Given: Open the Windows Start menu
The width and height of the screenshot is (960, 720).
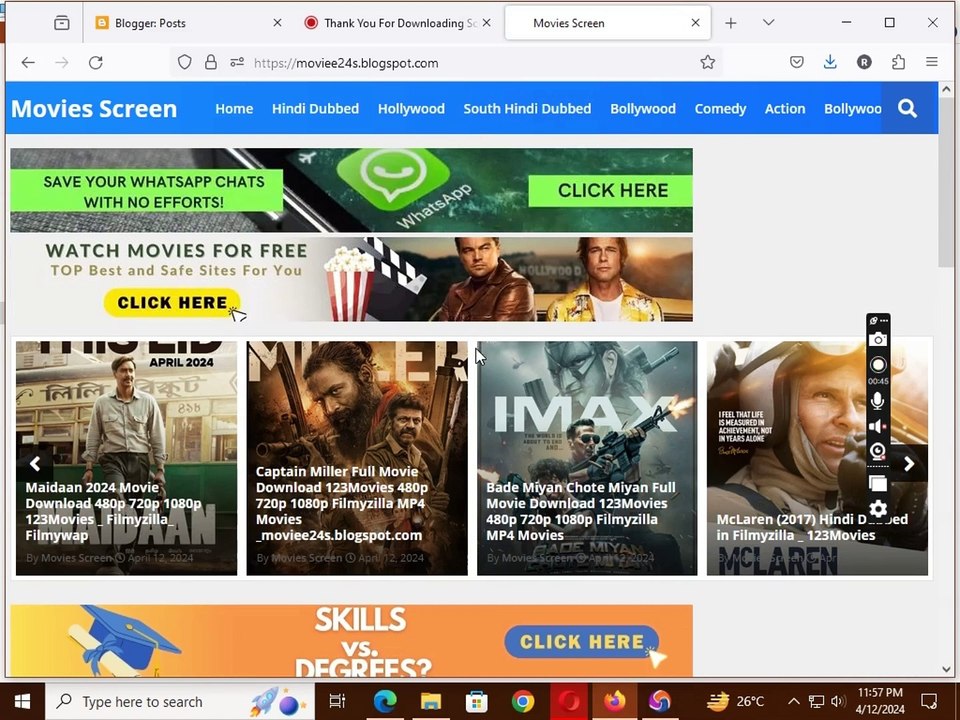Looking at the screenshot, I should point(22,702).
